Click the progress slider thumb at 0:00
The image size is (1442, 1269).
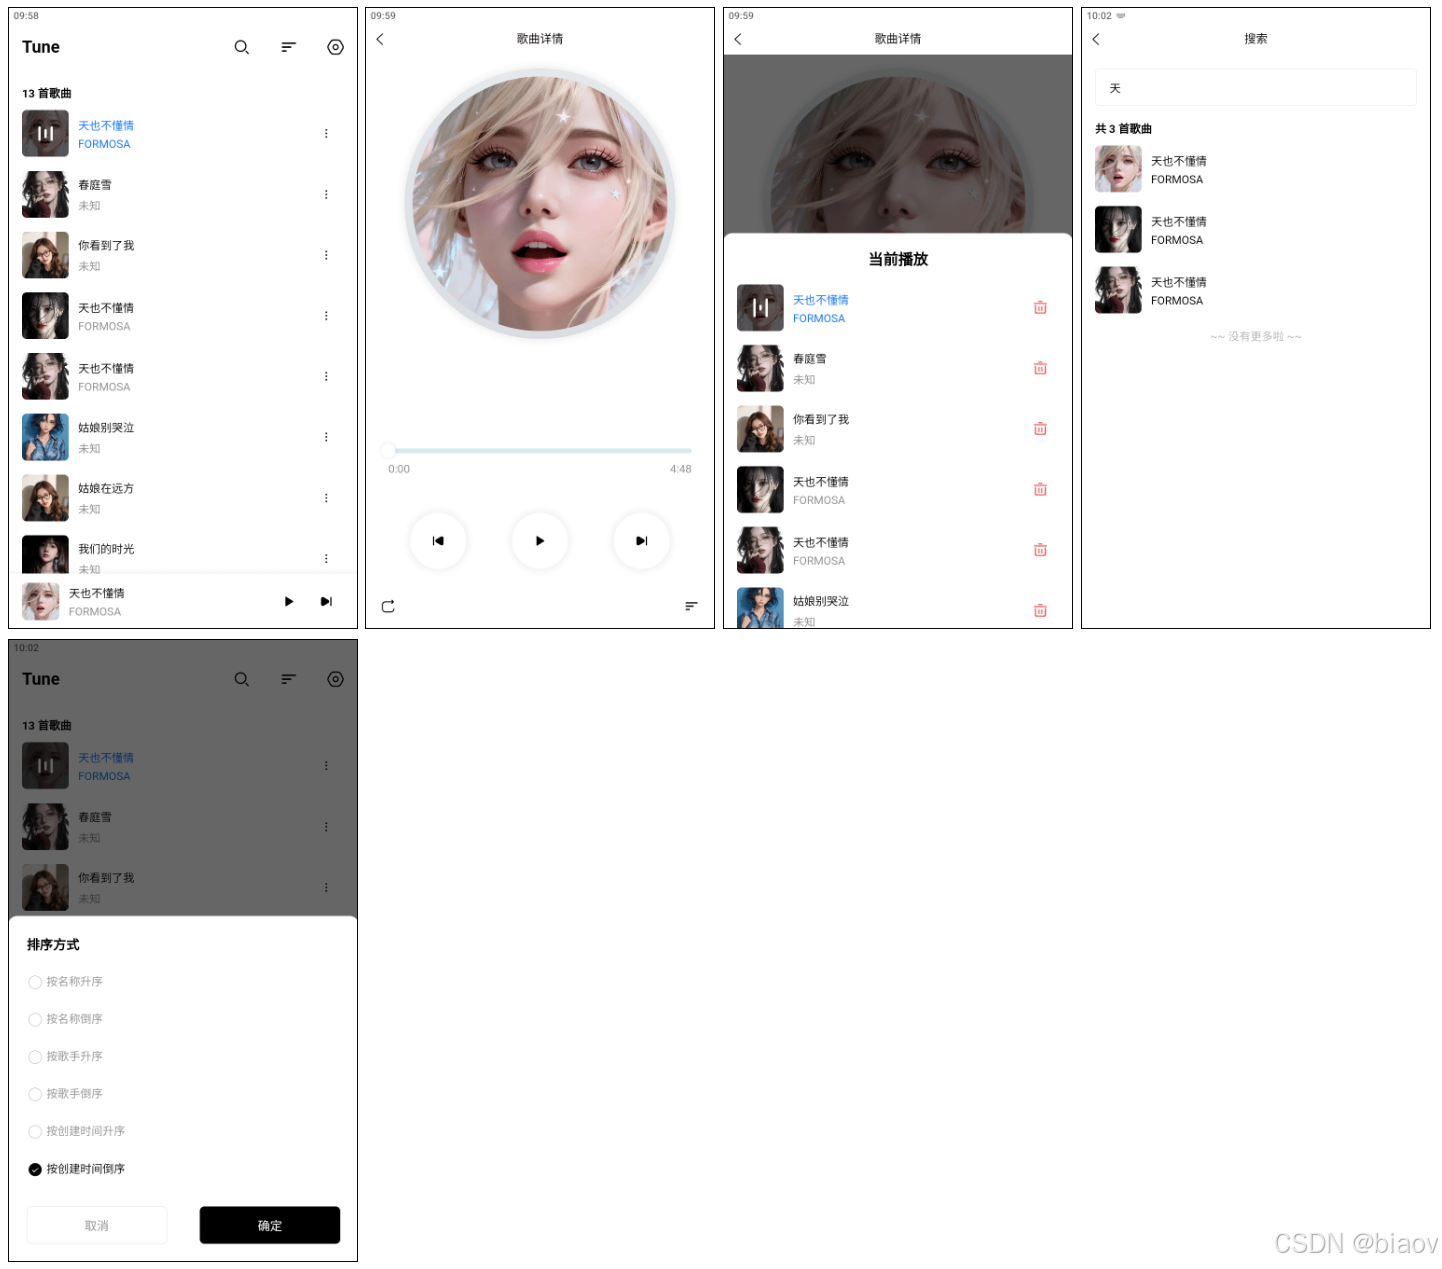click(388, 451)
